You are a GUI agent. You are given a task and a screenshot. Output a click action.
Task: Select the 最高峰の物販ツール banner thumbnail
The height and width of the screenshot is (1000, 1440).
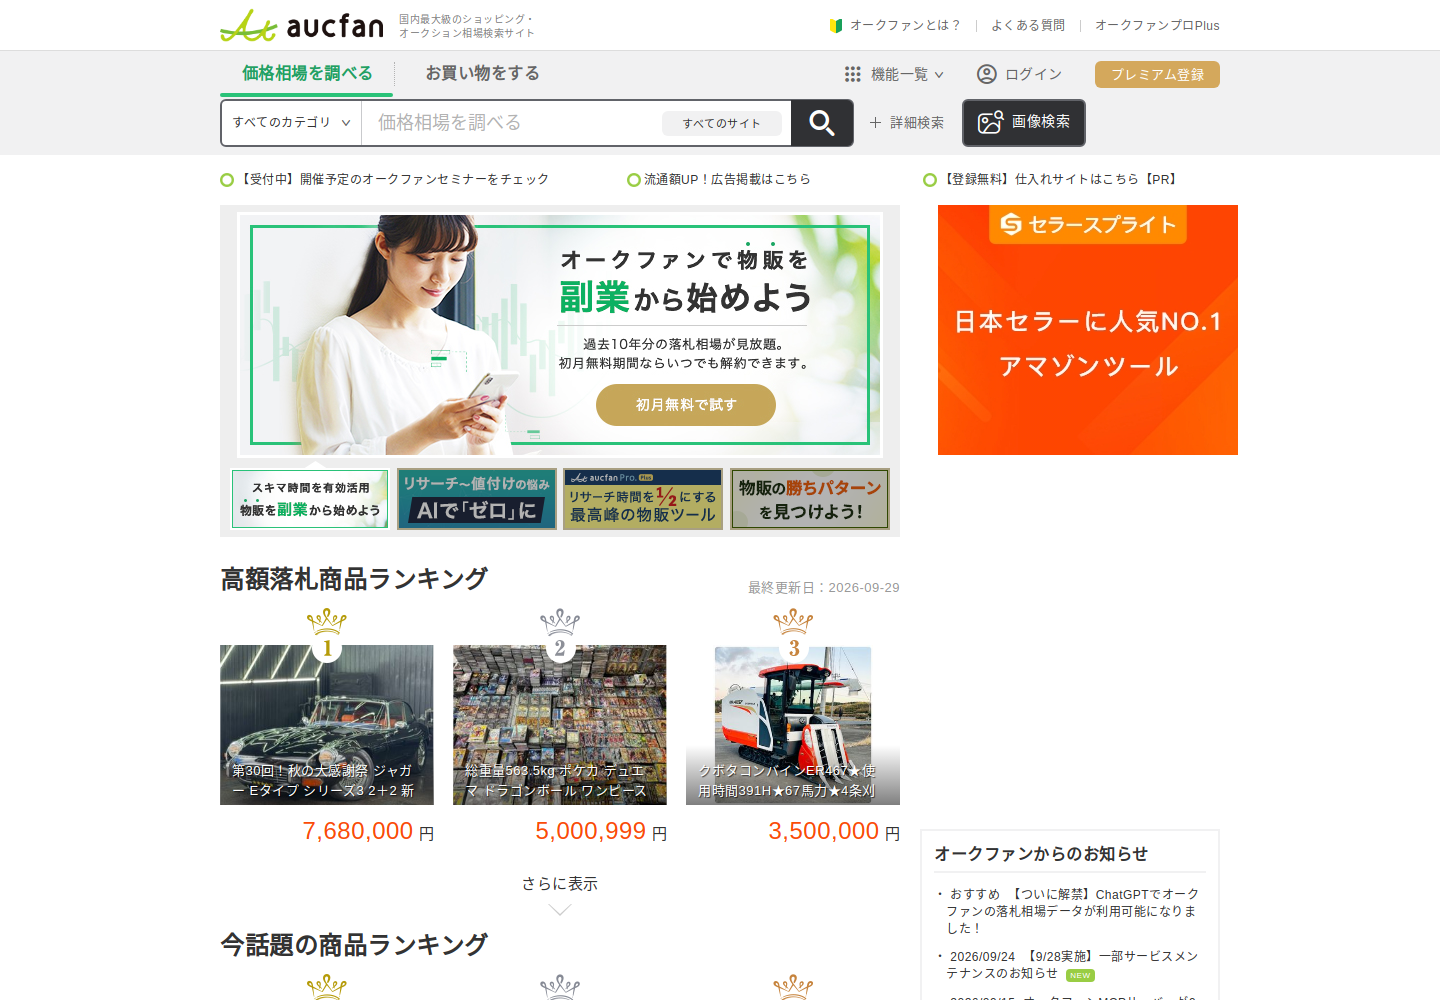pos(643,499)
